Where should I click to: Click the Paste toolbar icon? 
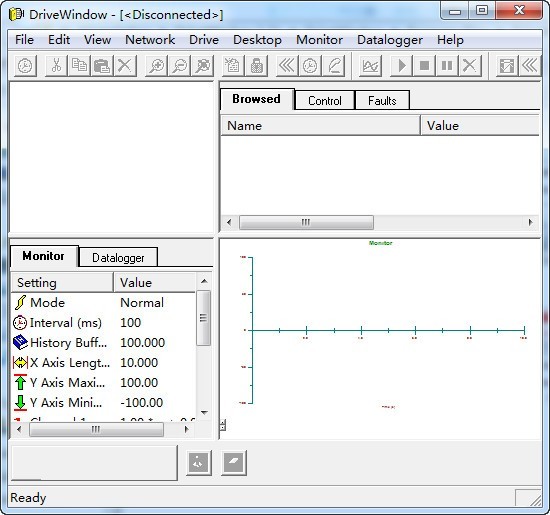[102, 66]
